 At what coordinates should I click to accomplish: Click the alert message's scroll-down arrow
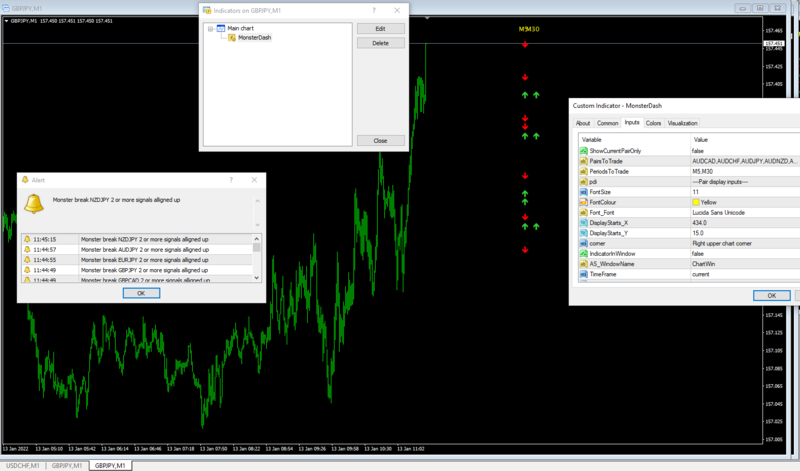coord(258,225)
